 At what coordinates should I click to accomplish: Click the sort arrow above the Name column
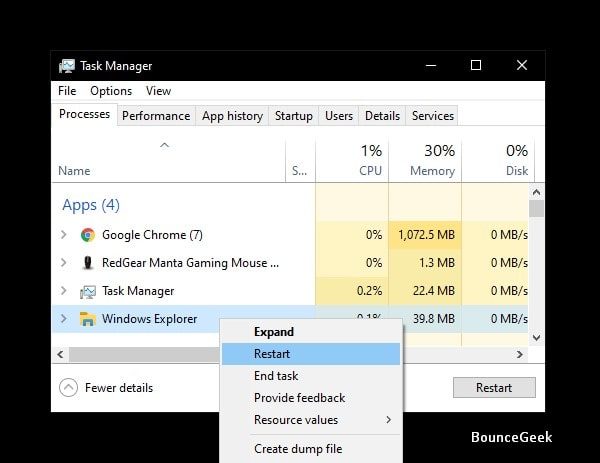[x=165, y=145]
